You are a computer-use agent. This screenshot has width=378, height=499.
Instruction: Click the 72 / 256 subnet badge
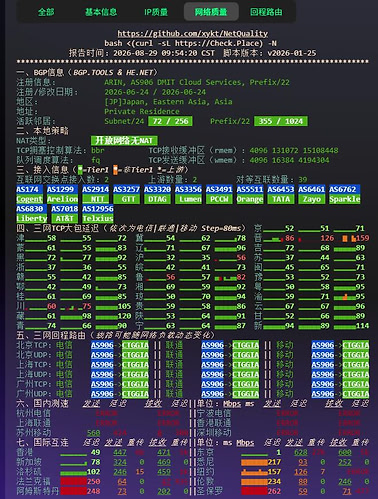coord(170,121)
